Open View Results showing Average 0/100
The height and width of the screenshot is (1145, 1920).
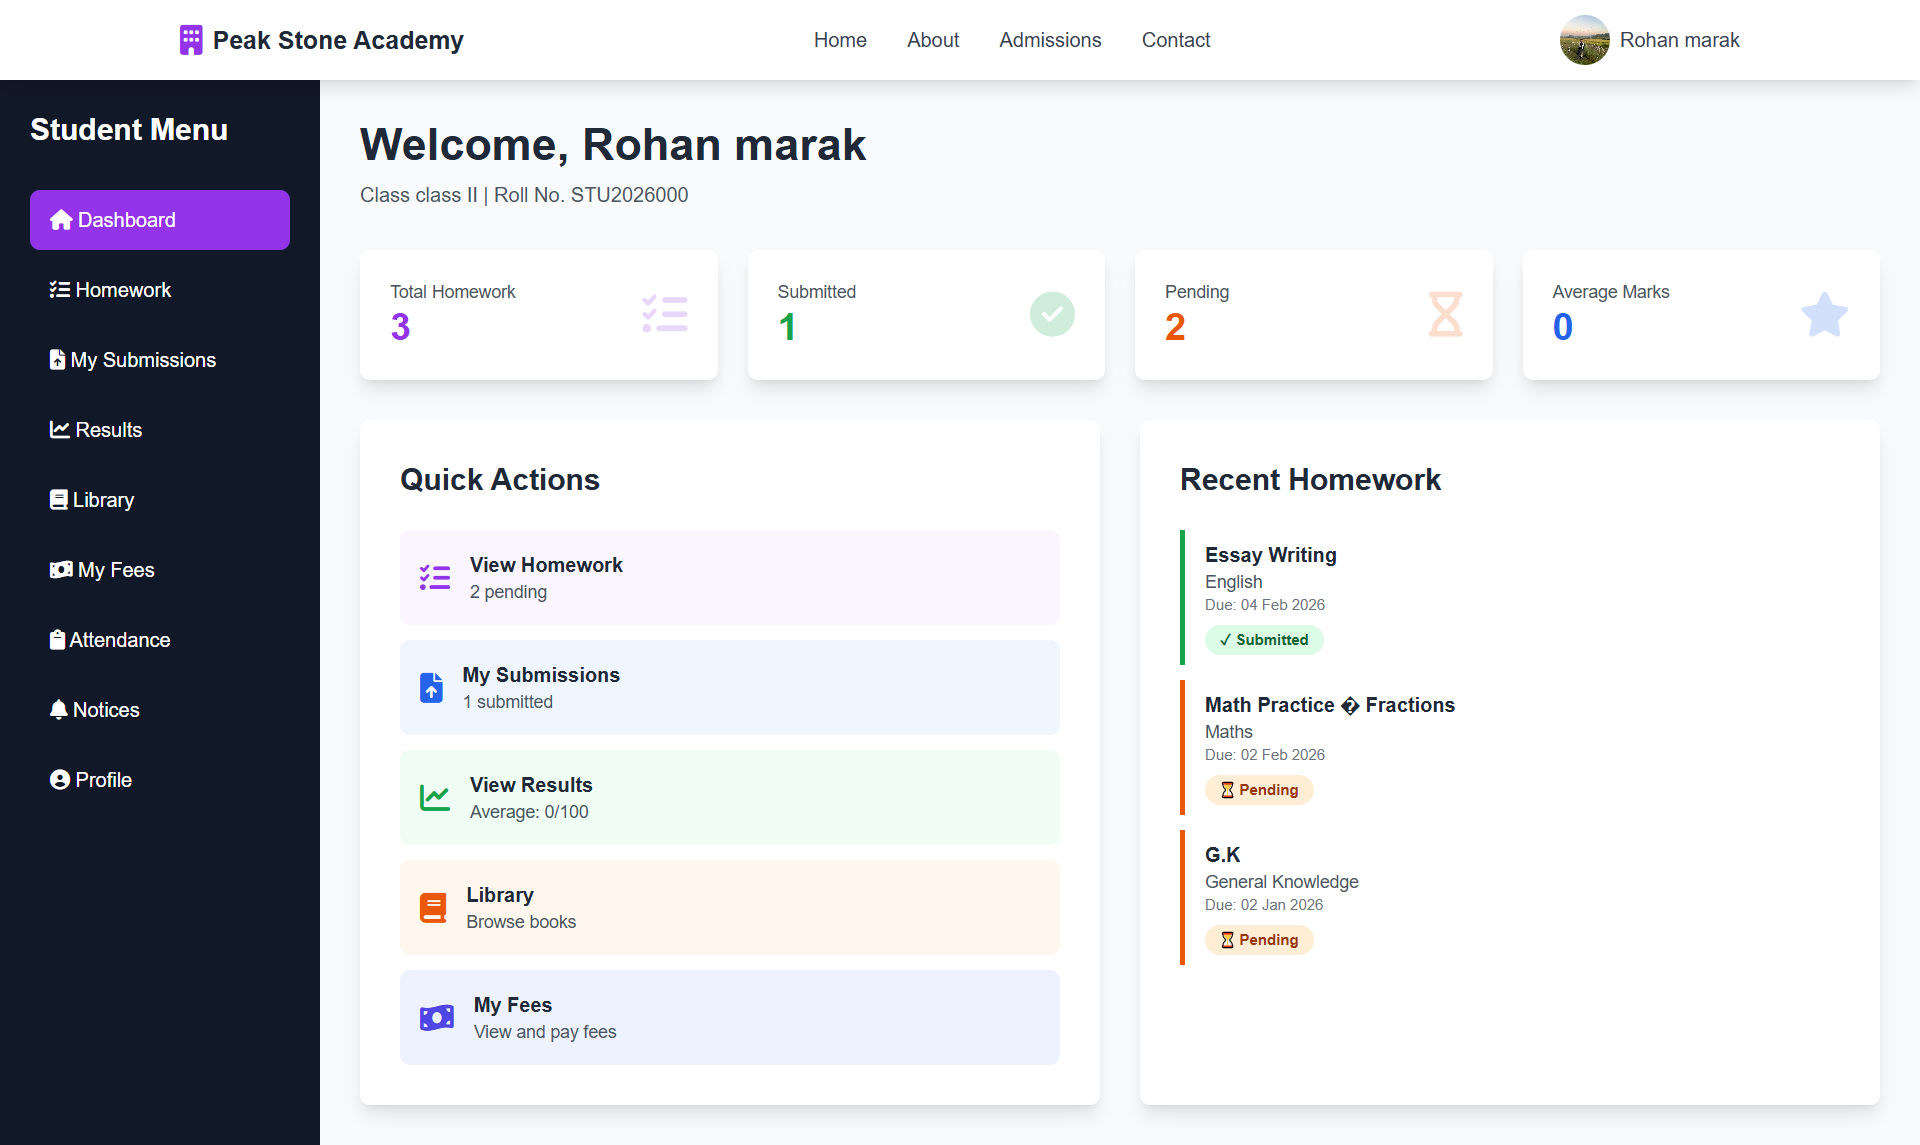tap(729, 797)
